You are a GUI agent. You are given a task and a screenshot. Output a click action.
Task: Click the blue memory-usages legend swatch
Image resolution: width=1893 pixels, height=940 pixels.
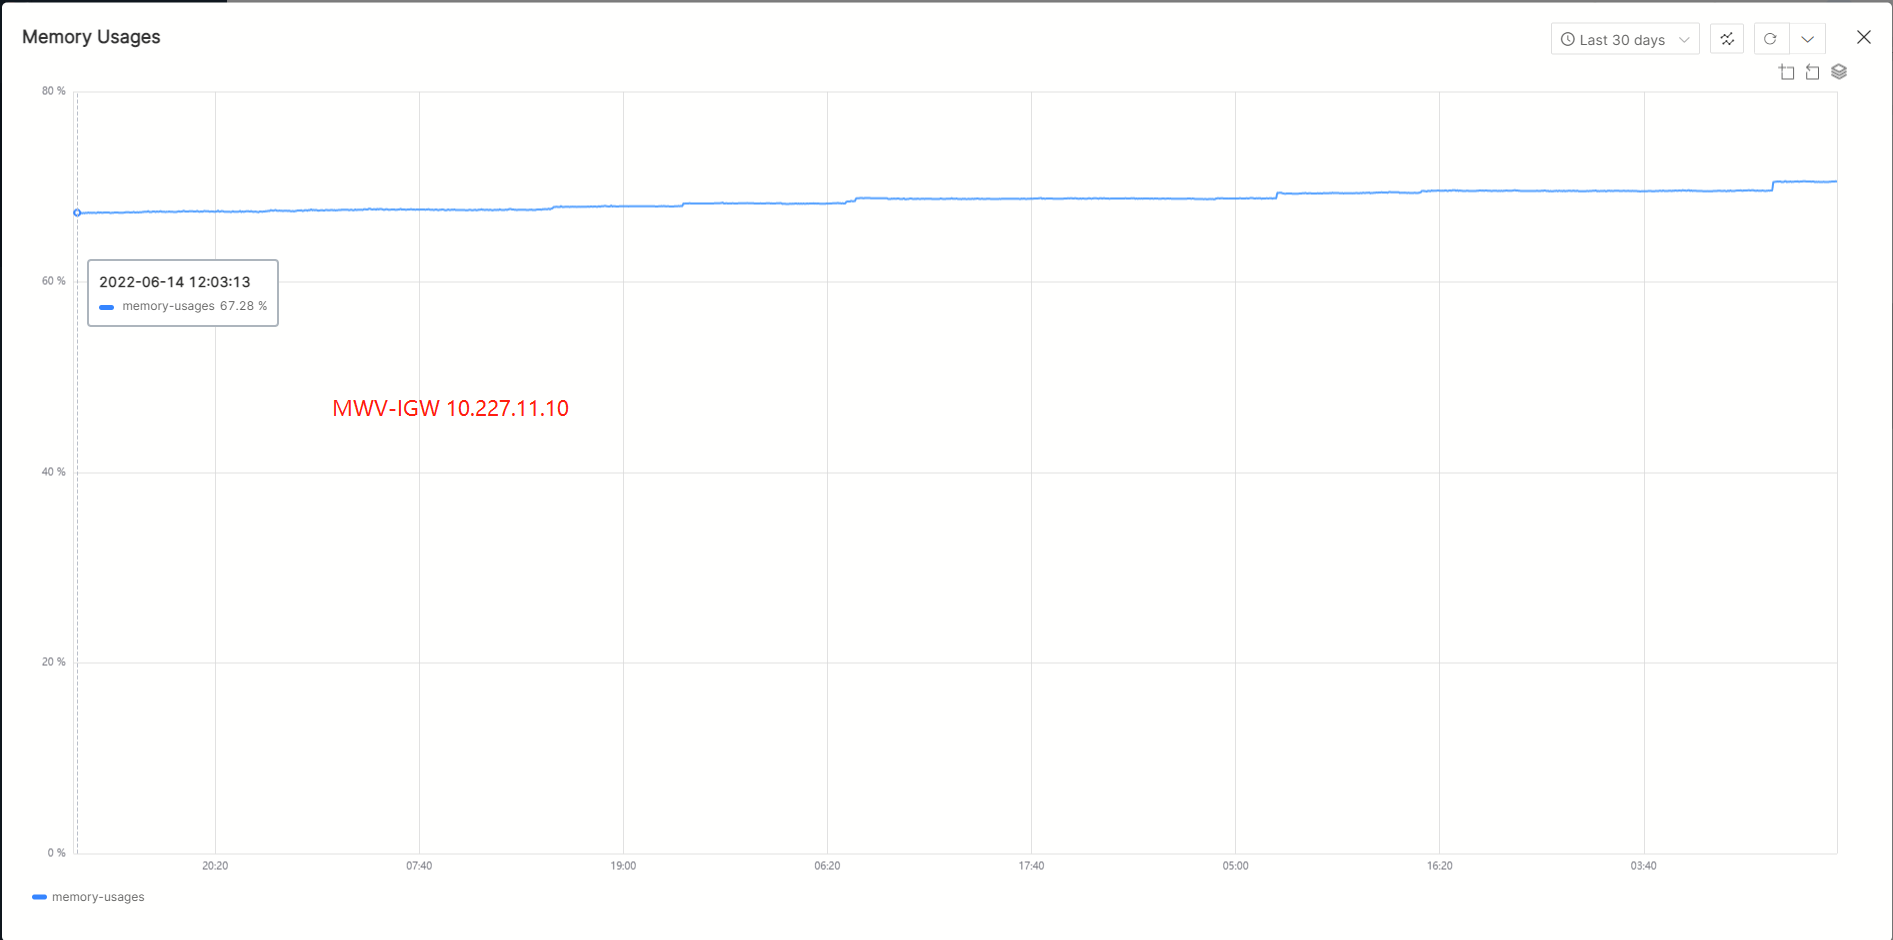click(39, 897)
